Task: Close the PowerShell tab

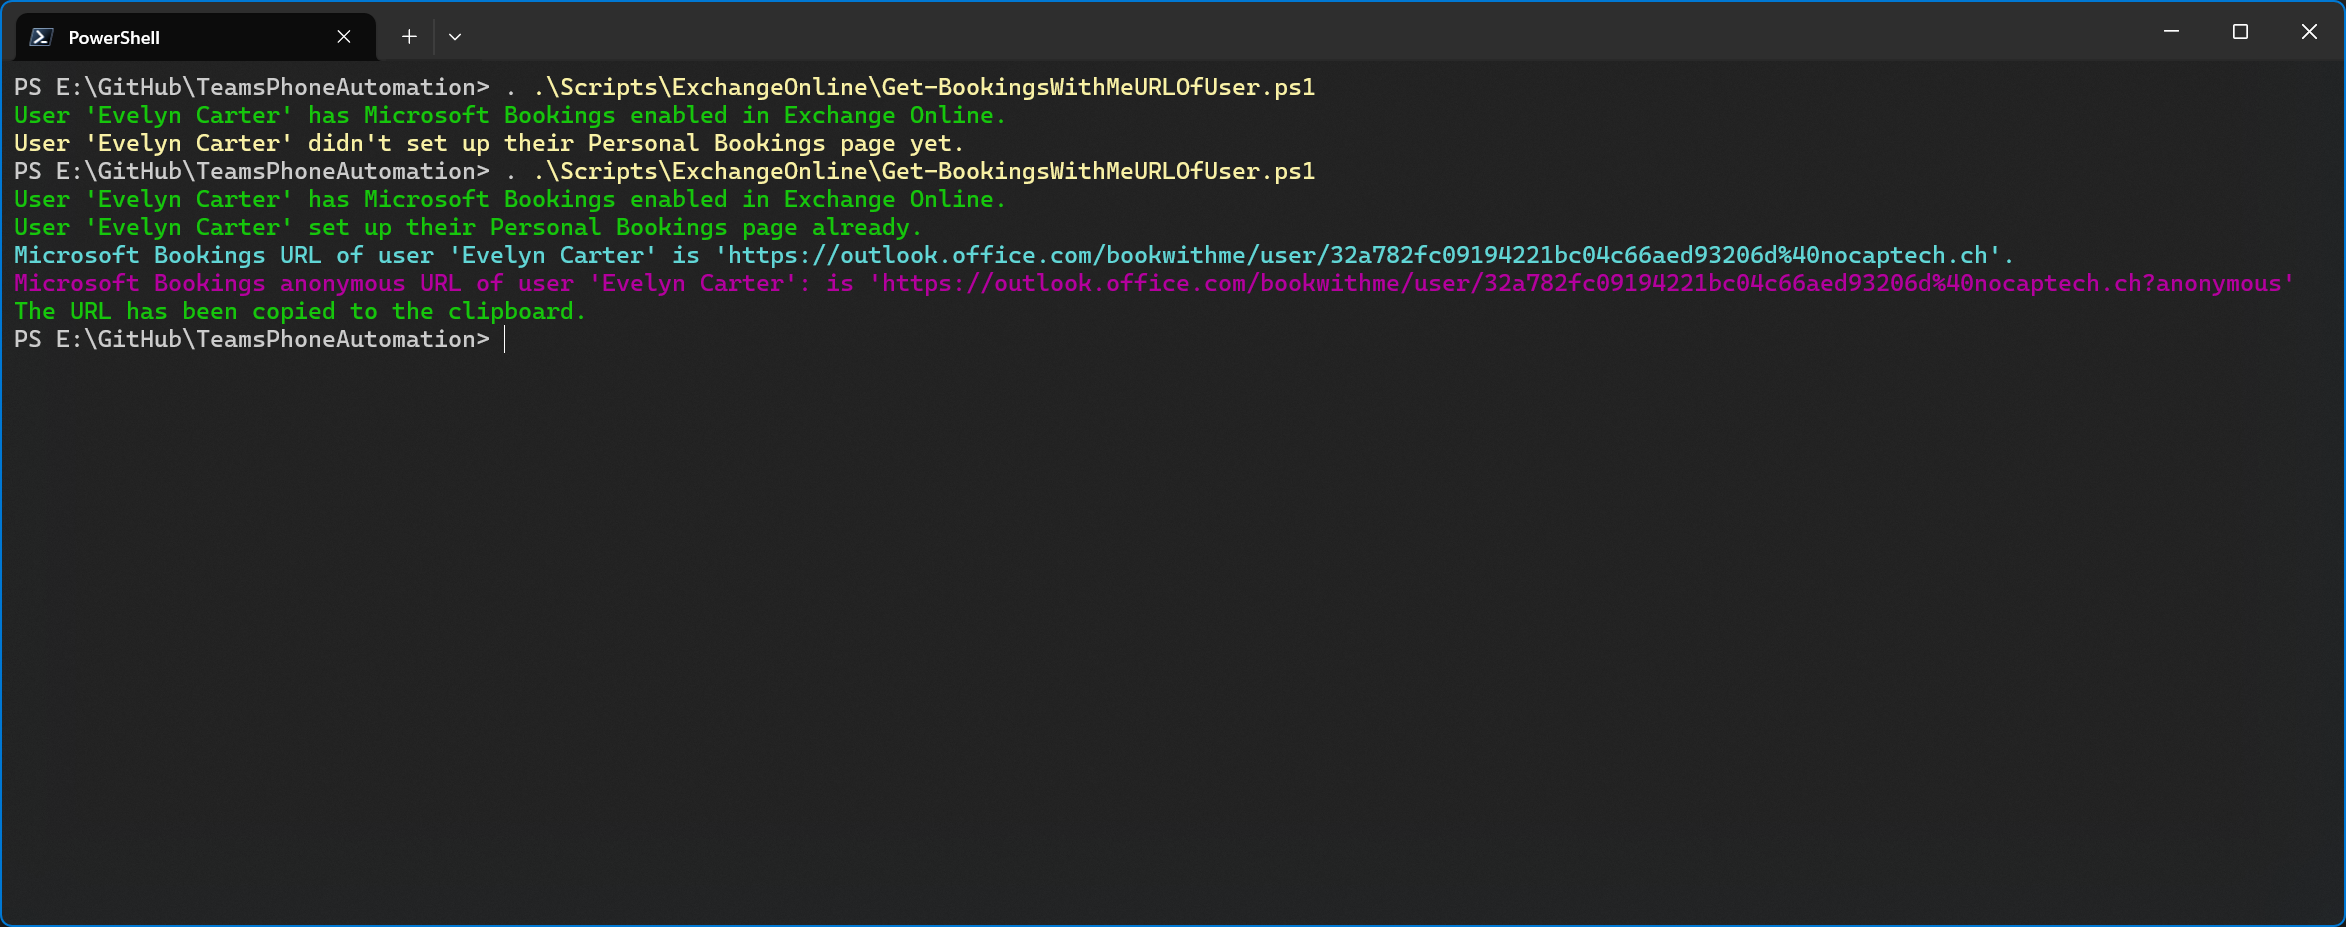Action: click(344, 37)
